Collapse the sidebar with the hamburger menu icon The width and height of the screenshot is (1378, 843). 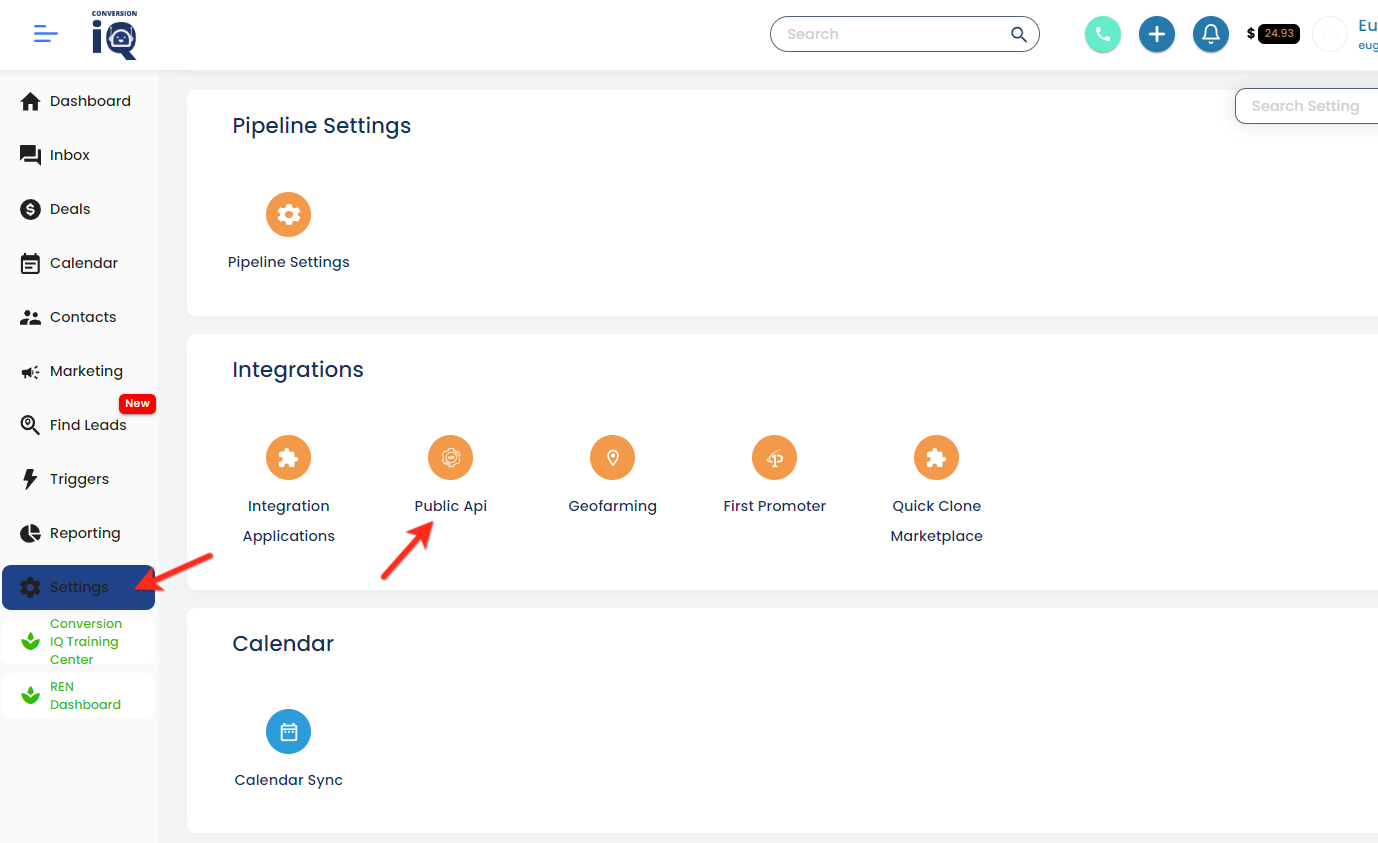[46, 34]
